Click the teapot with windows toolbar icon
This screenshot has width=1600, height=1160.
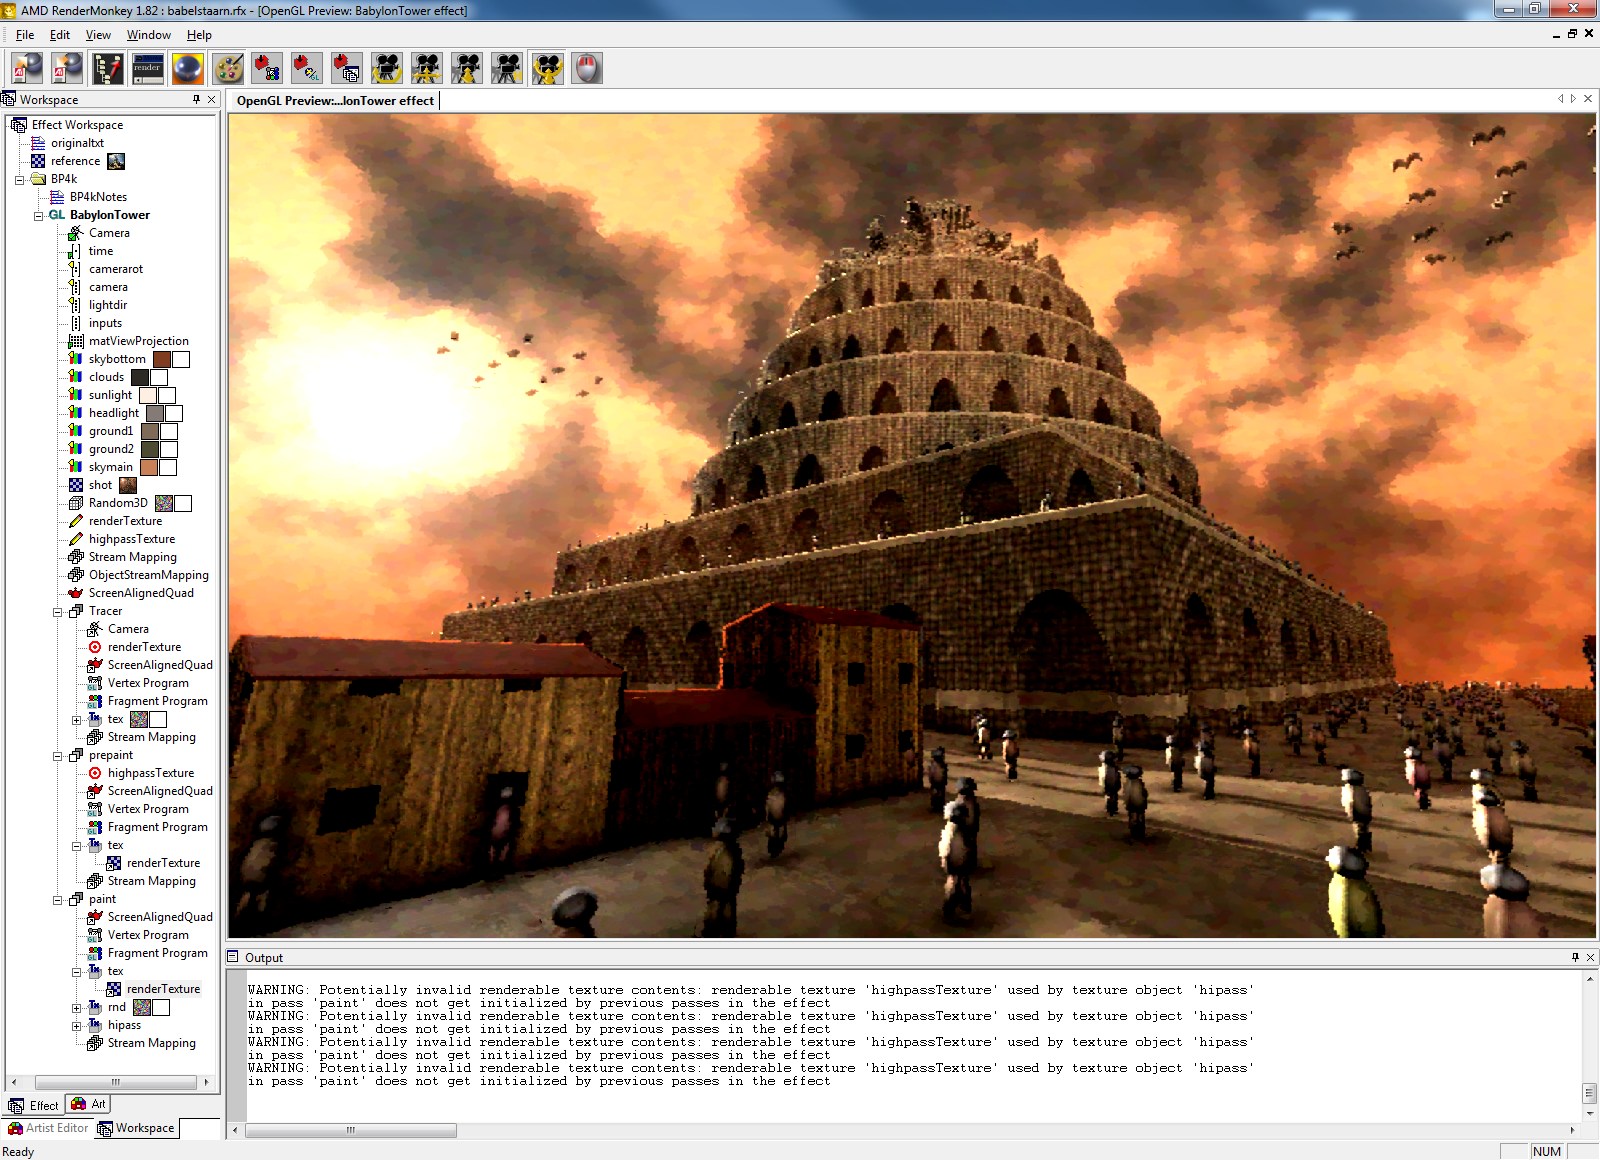(347, 68)
